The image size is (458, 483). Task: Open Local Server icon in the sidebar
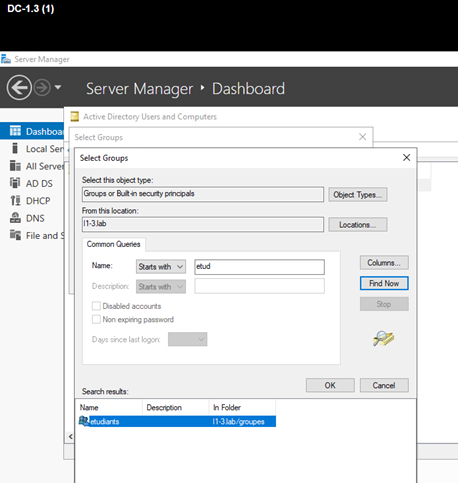15,148
